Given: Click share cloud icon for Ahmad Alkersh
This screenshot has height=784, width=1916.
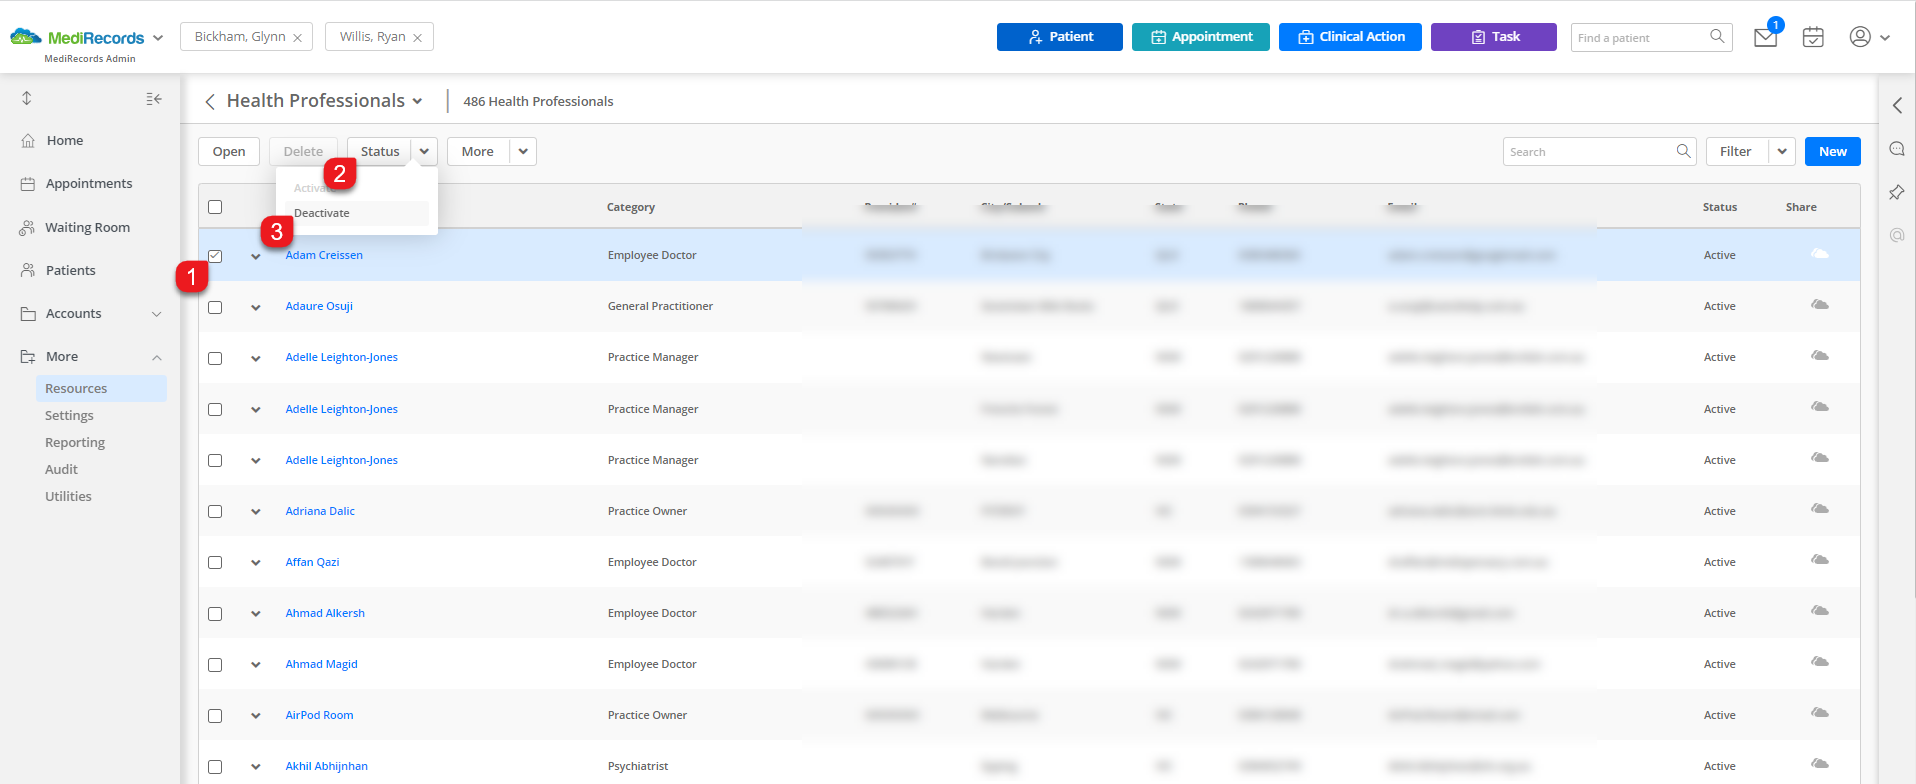Looking at the screenshot, I should 1820,611.
